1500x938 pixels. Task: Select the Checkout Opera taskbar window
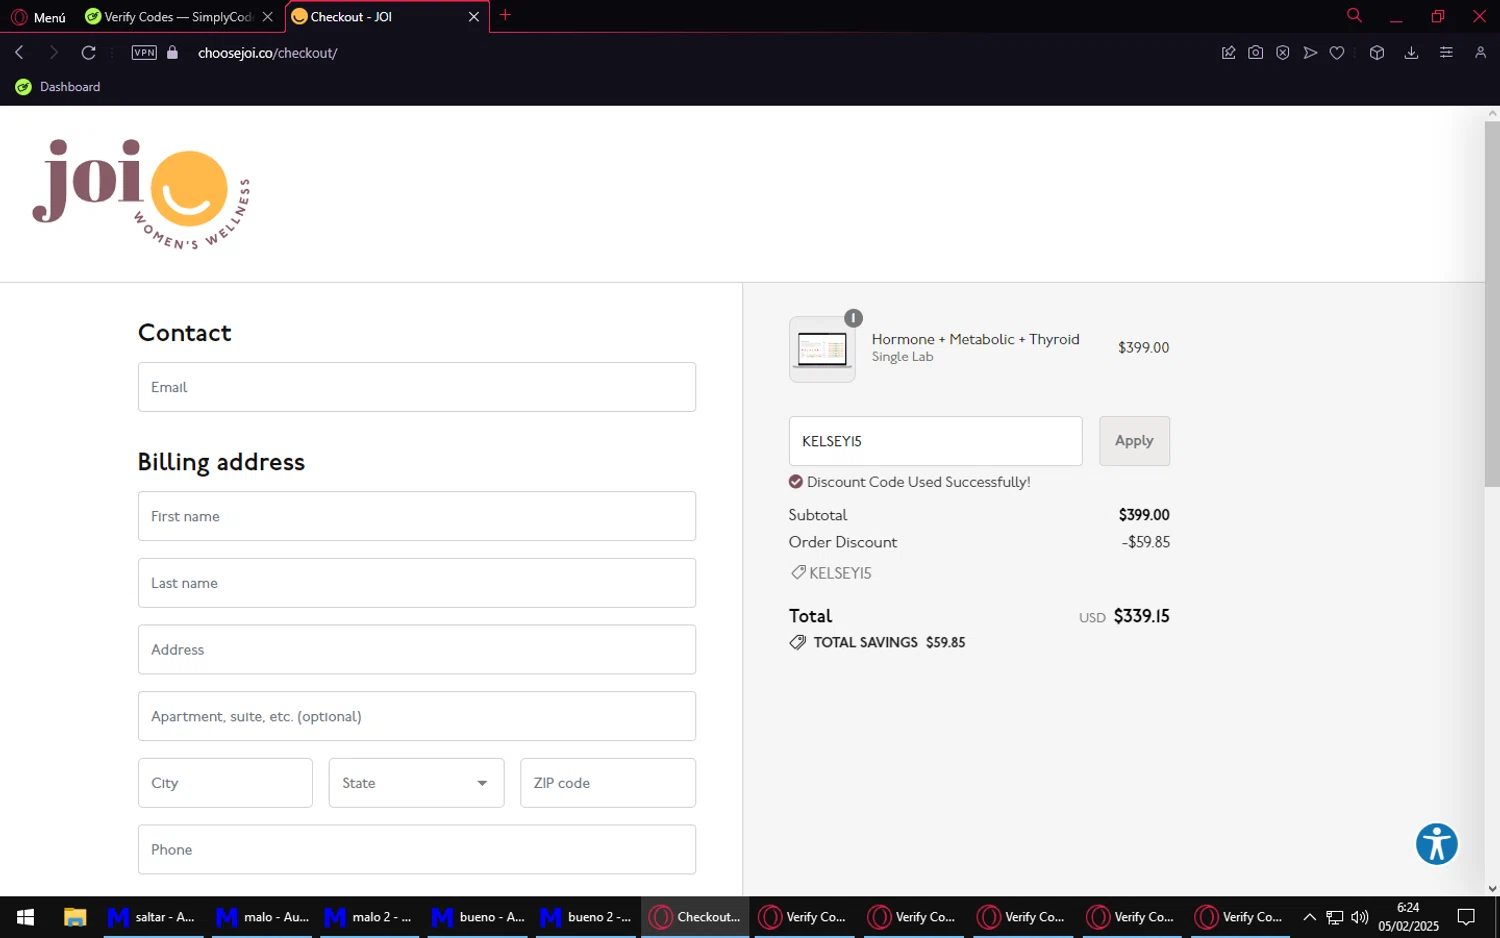(x=695, y=917)
